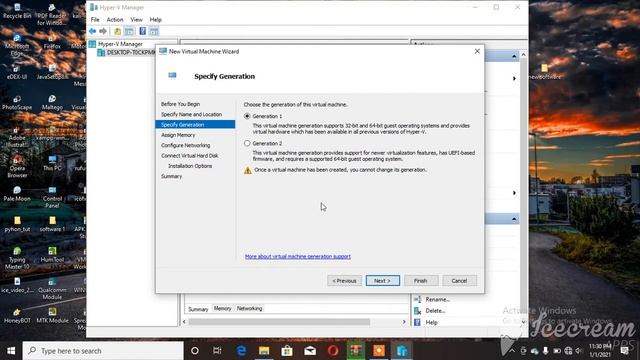Open Opera from the taskbar
The height and width of the screenshot is (360, 640).
(333, 351)
